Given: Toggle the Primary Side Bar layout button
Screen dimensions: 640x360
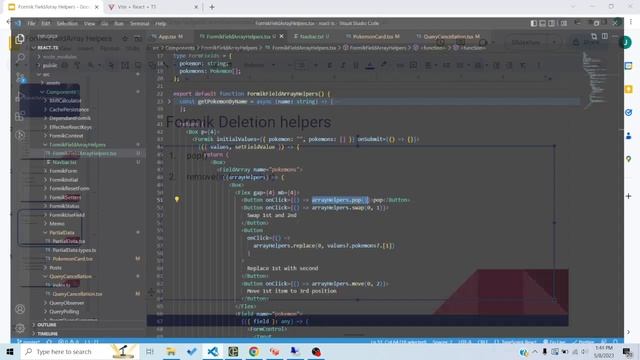Looking at the screenshot, I should tap(533, 23).
